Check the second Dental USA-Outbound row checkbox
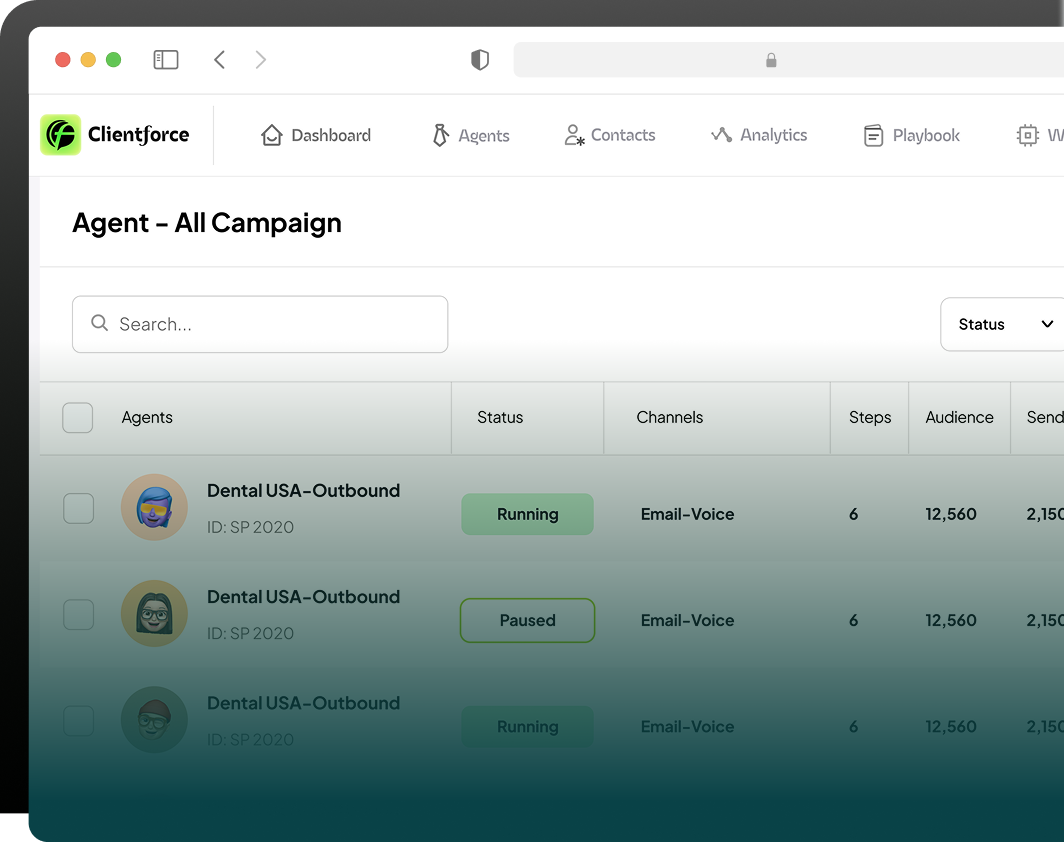 pyautogui.click(x=79, y=615)
